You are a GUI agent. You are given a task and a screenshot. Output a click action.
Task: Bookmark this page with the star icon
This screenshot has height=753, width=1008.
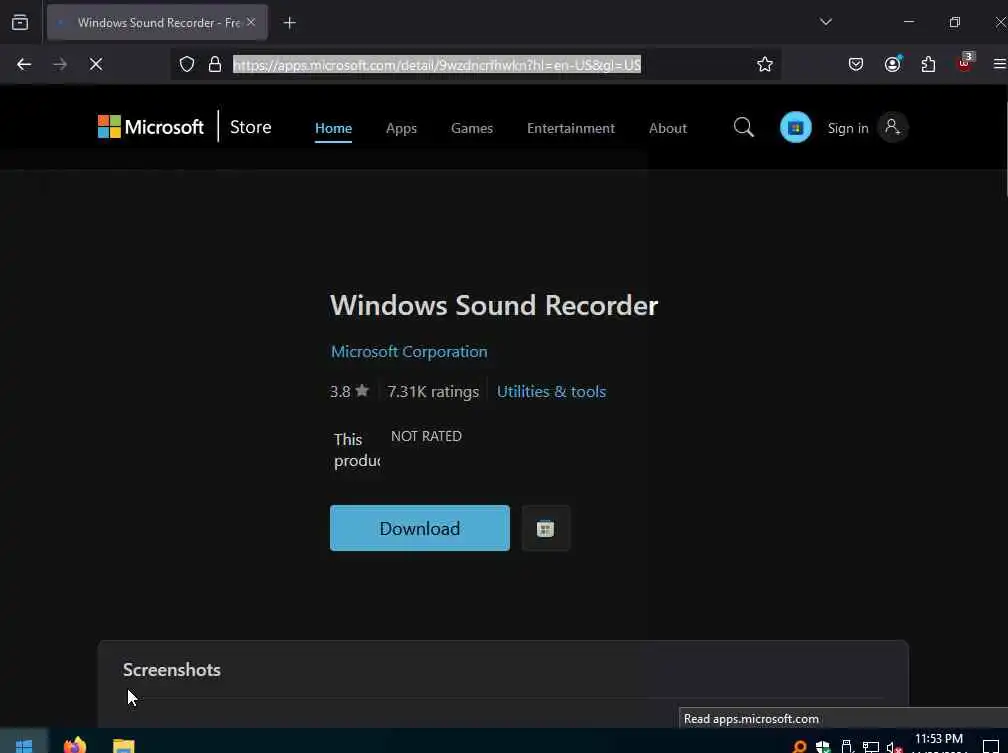coord(764,64)
